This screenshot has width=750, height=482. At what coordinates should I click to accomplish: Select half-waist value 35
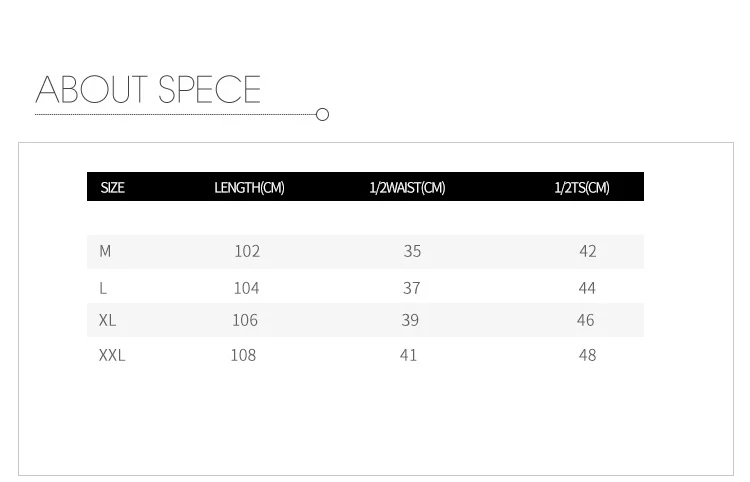(412, 252)
